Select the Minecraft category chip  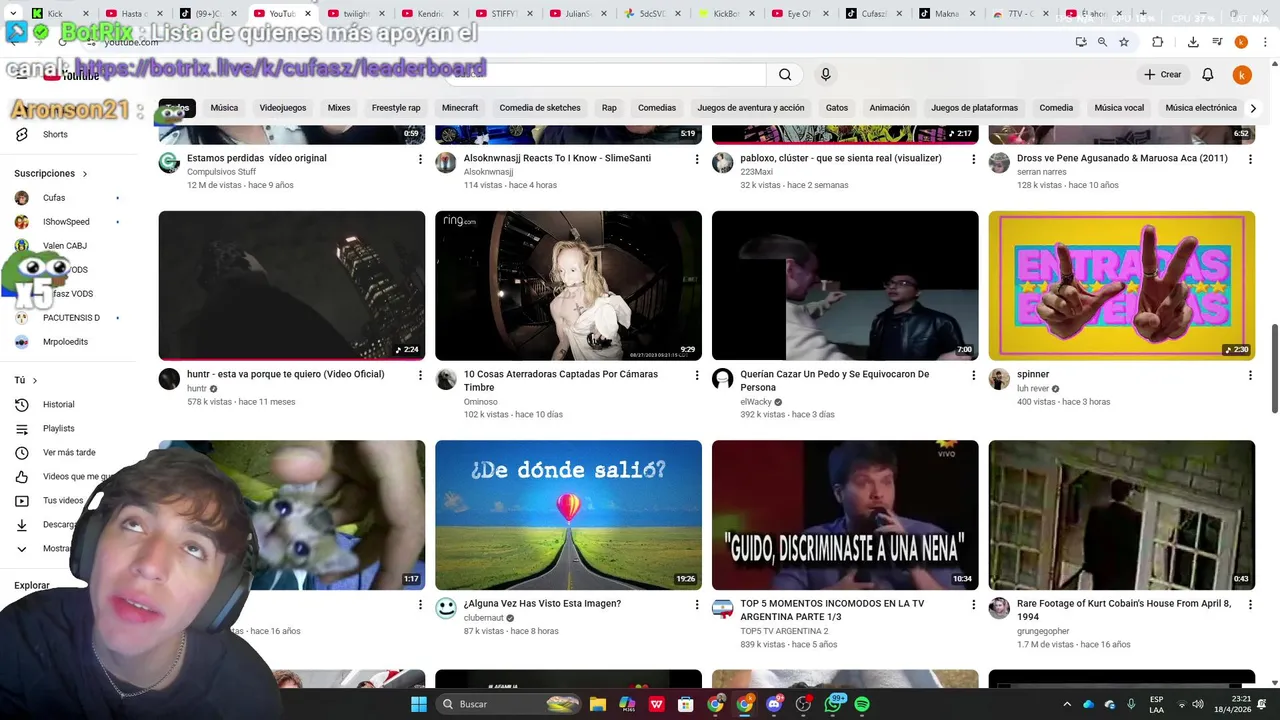pos(460,108)
